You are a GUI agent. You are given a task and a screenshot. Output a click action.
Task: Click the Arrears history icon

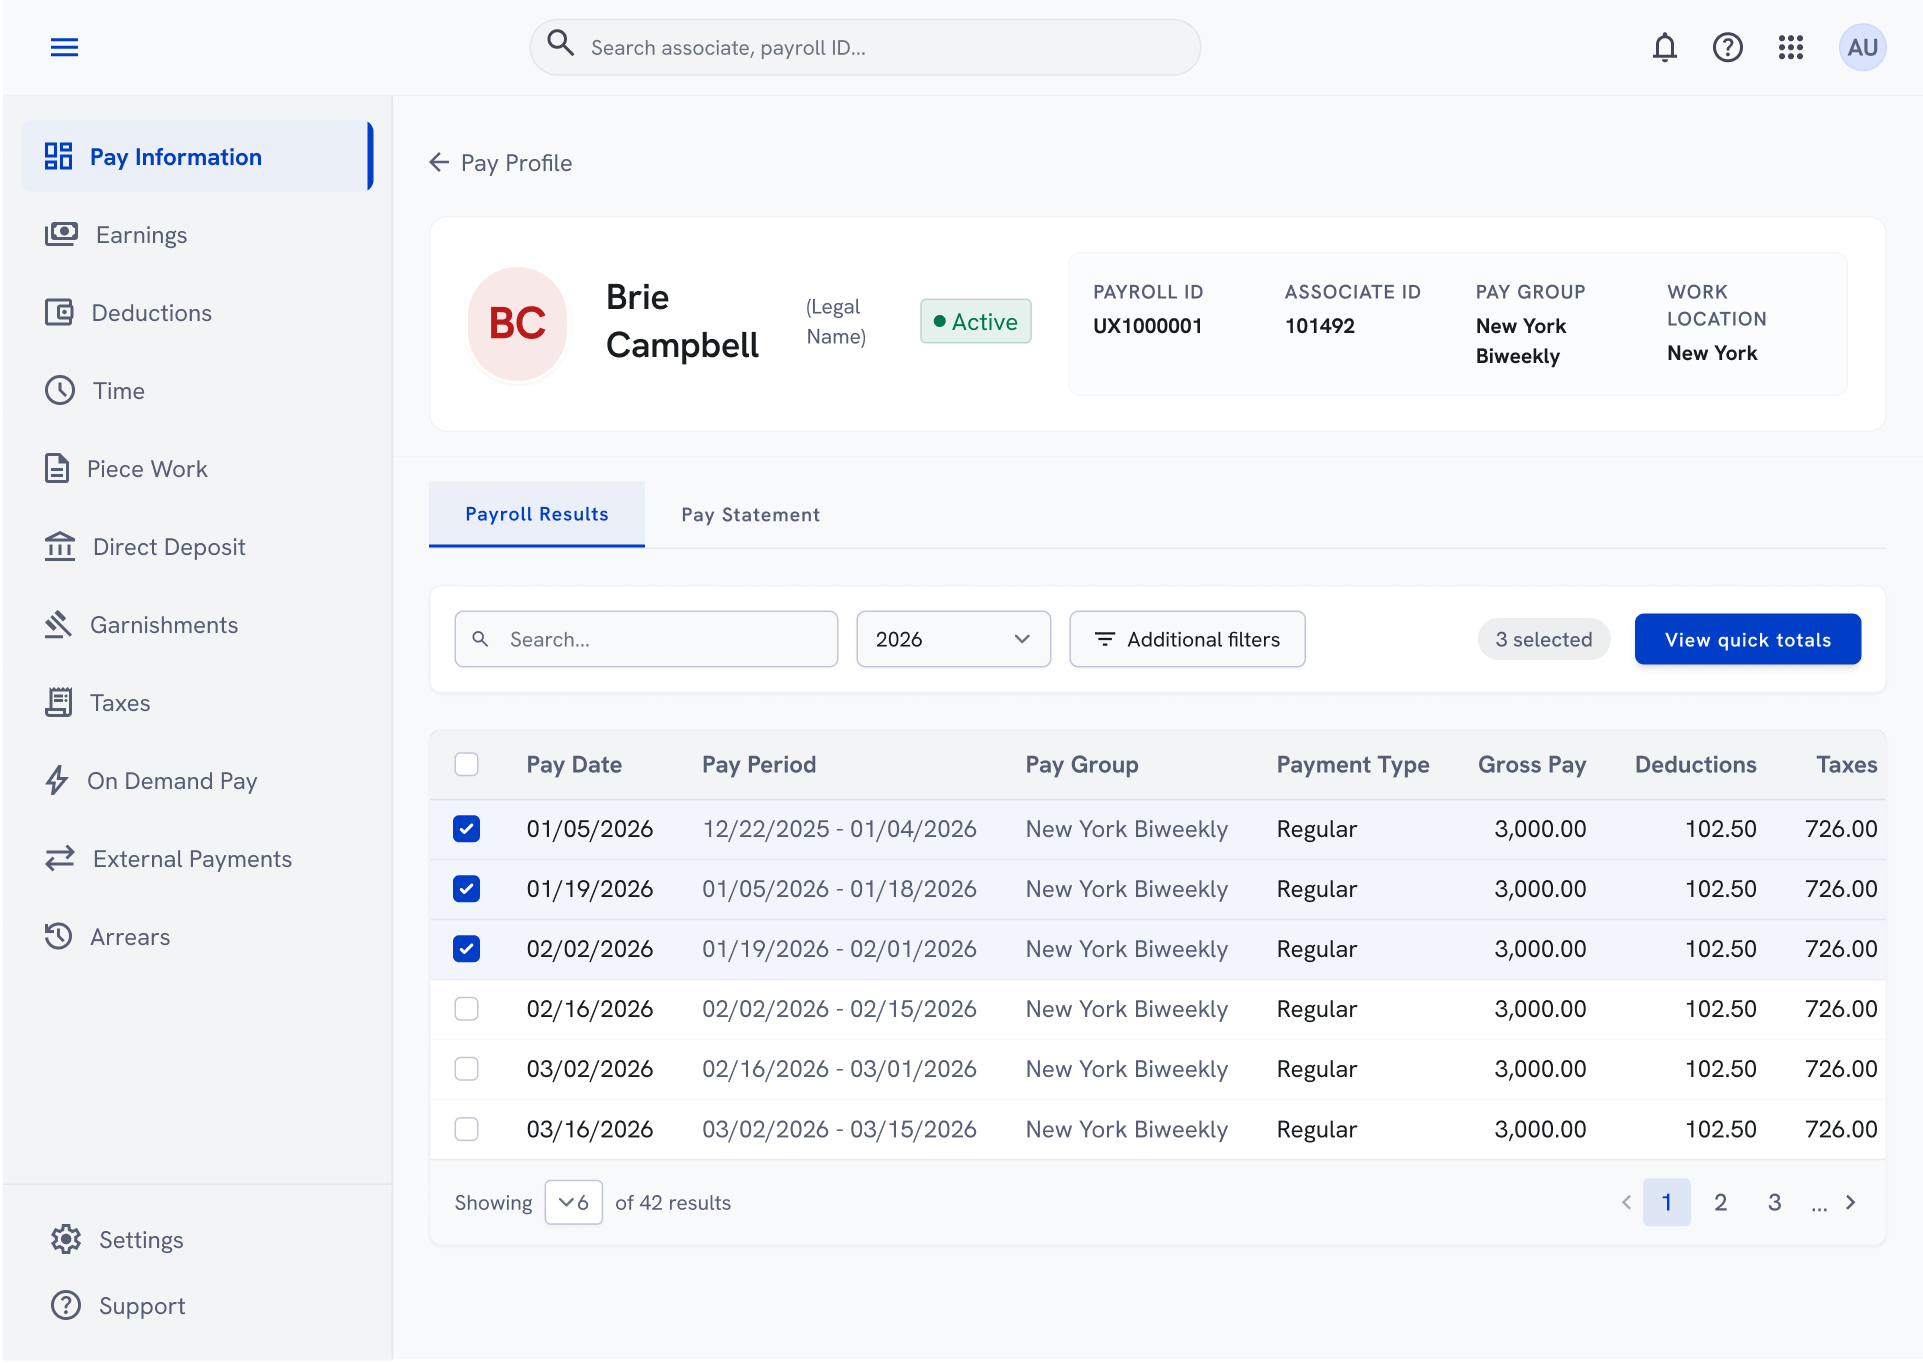59,936
